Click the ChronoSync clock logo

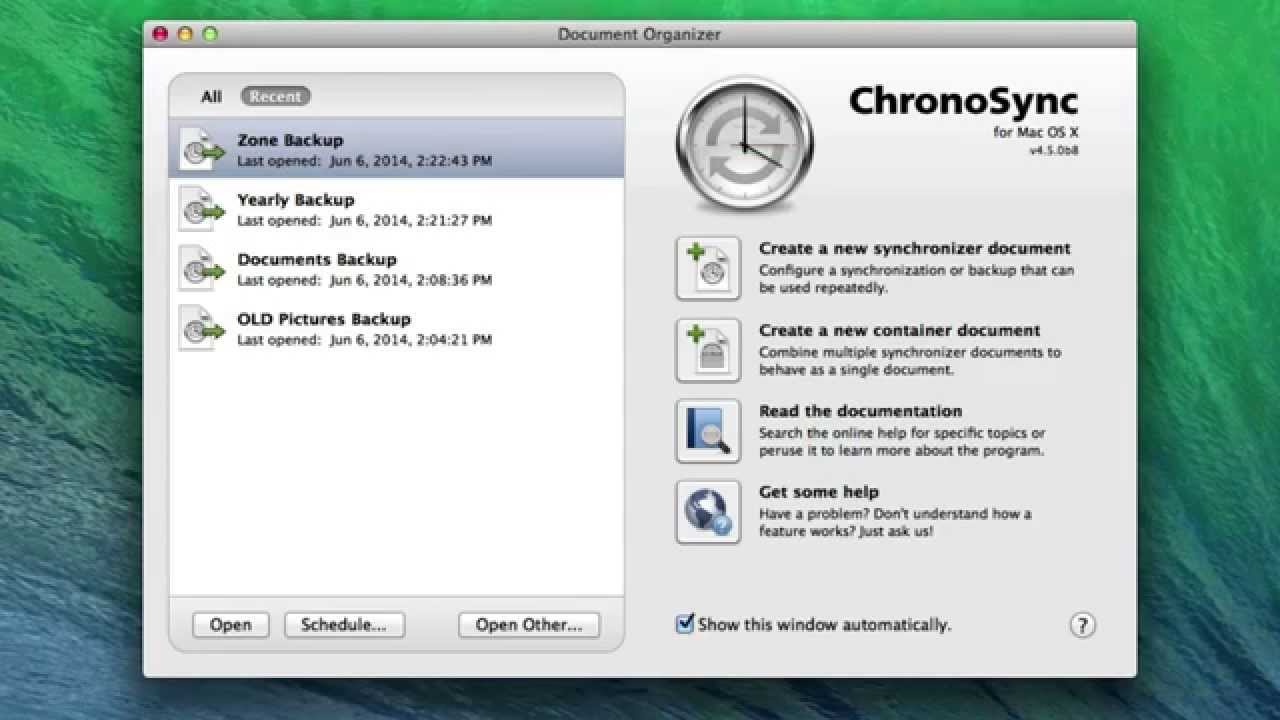point(745,144)
